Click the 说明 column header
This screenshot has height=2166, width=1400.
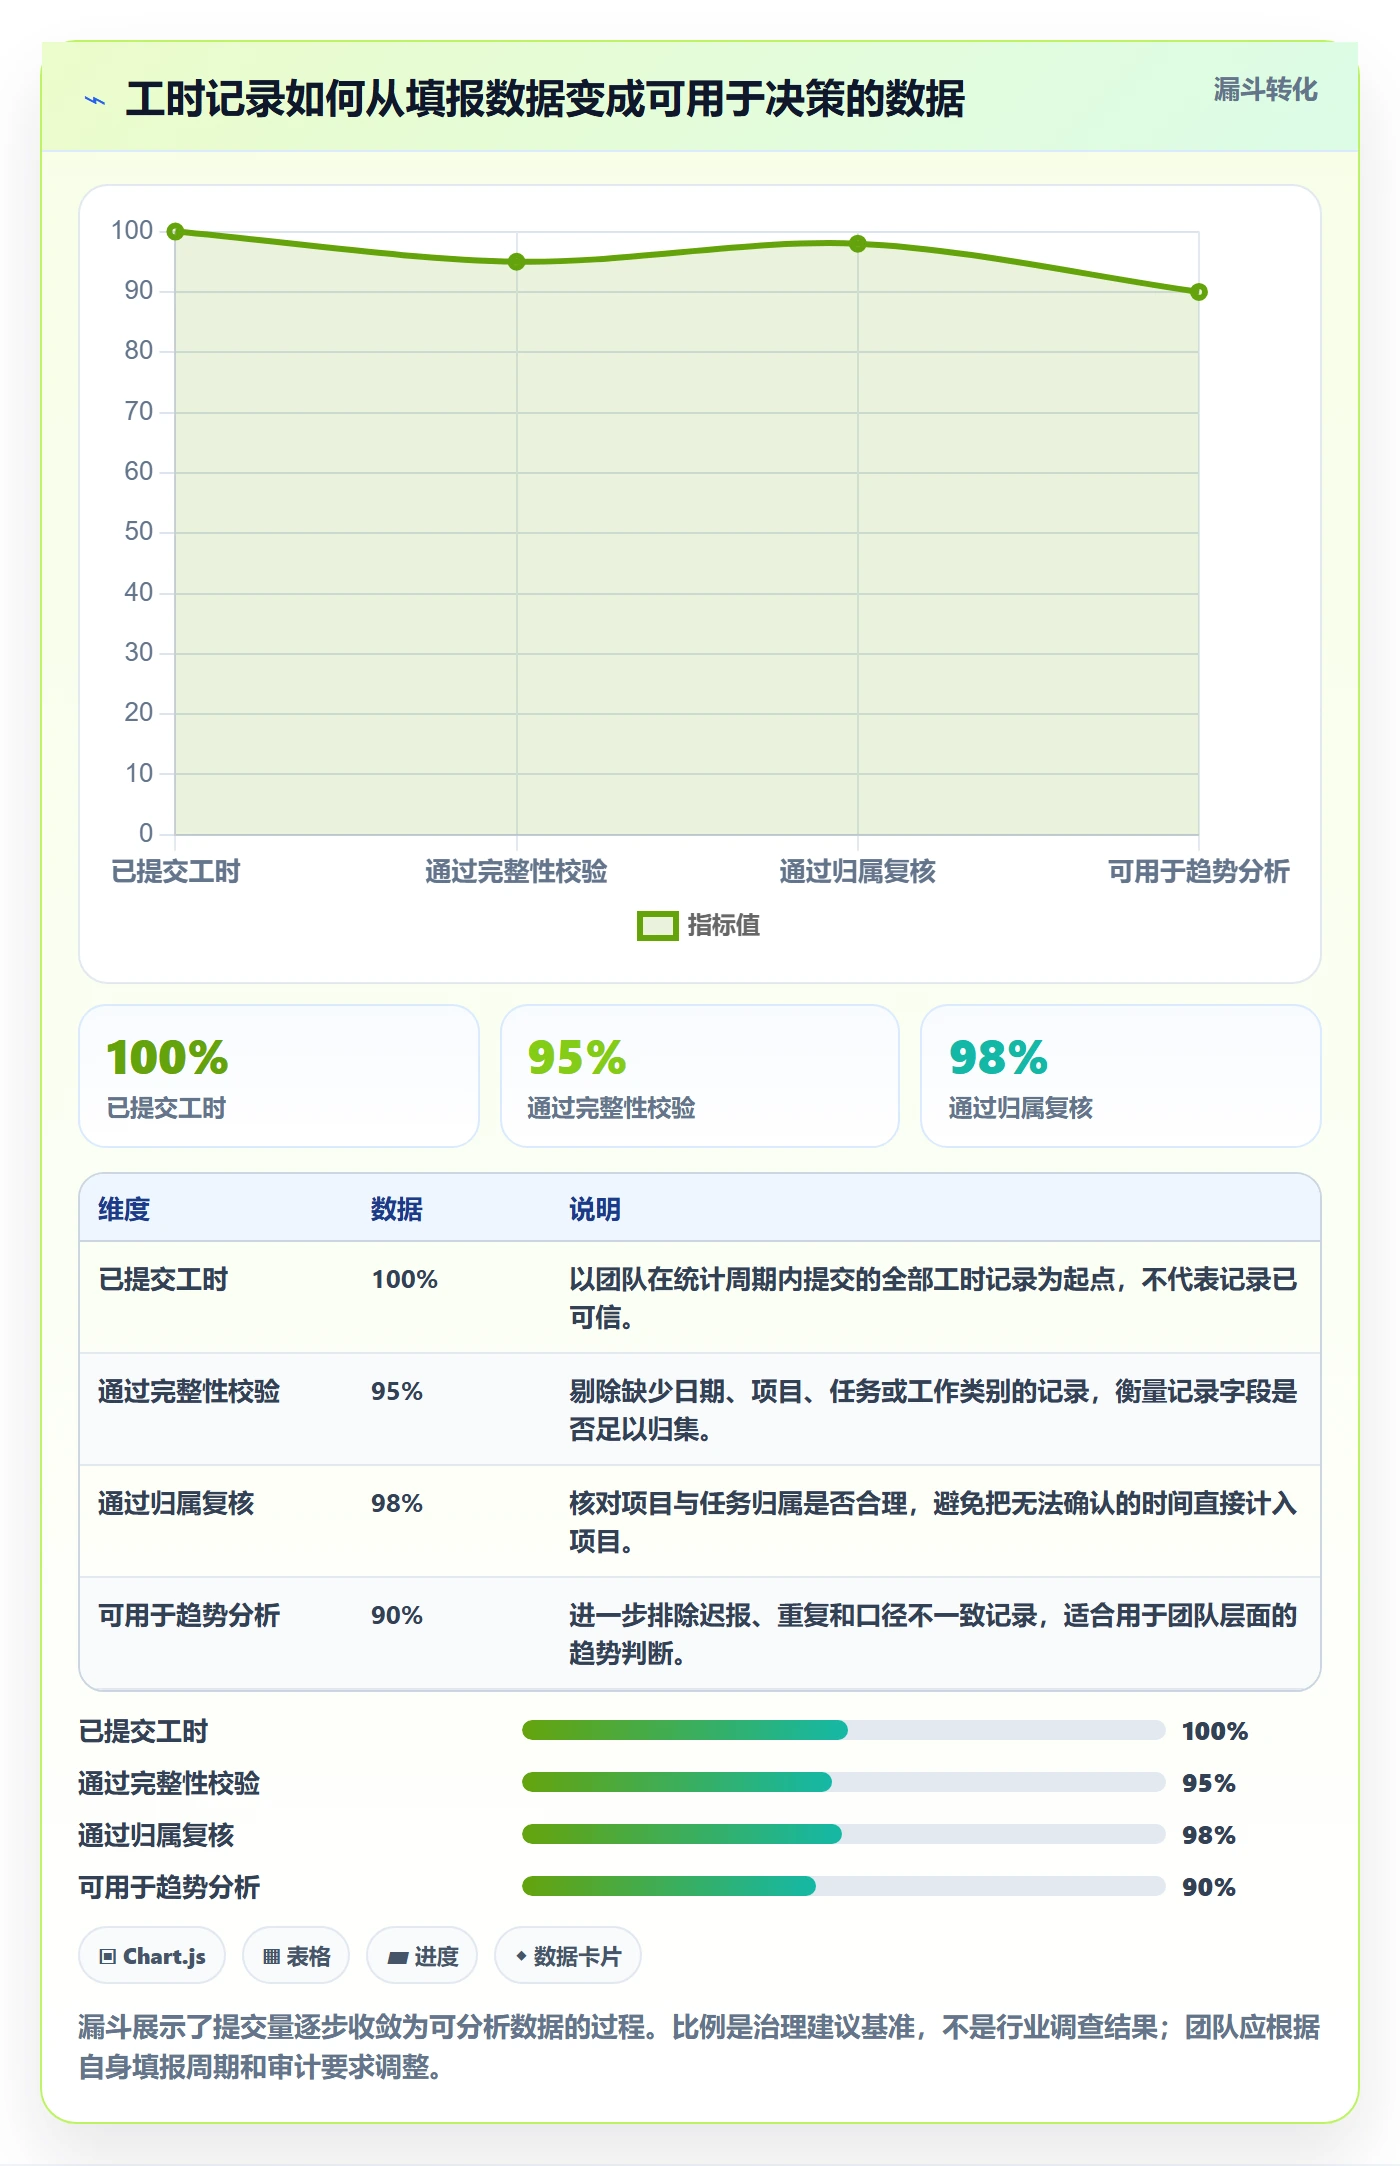pos(595,1210)
